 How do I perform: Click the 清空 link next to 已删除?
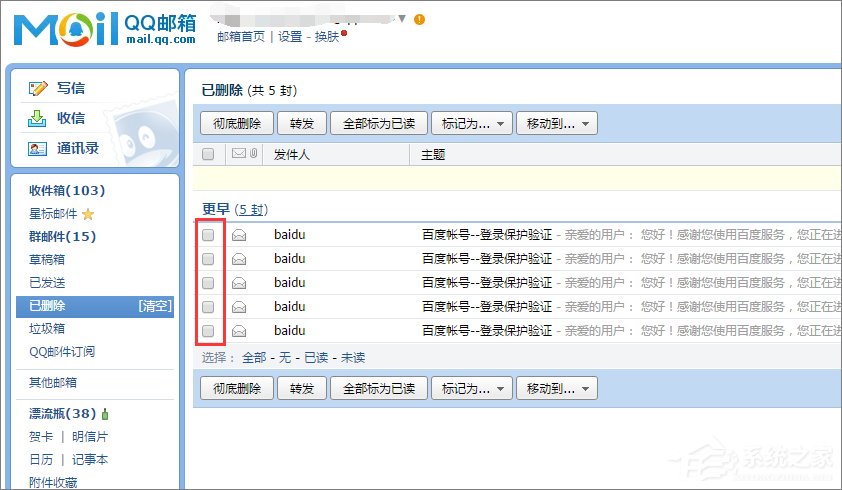coord(155,306)
